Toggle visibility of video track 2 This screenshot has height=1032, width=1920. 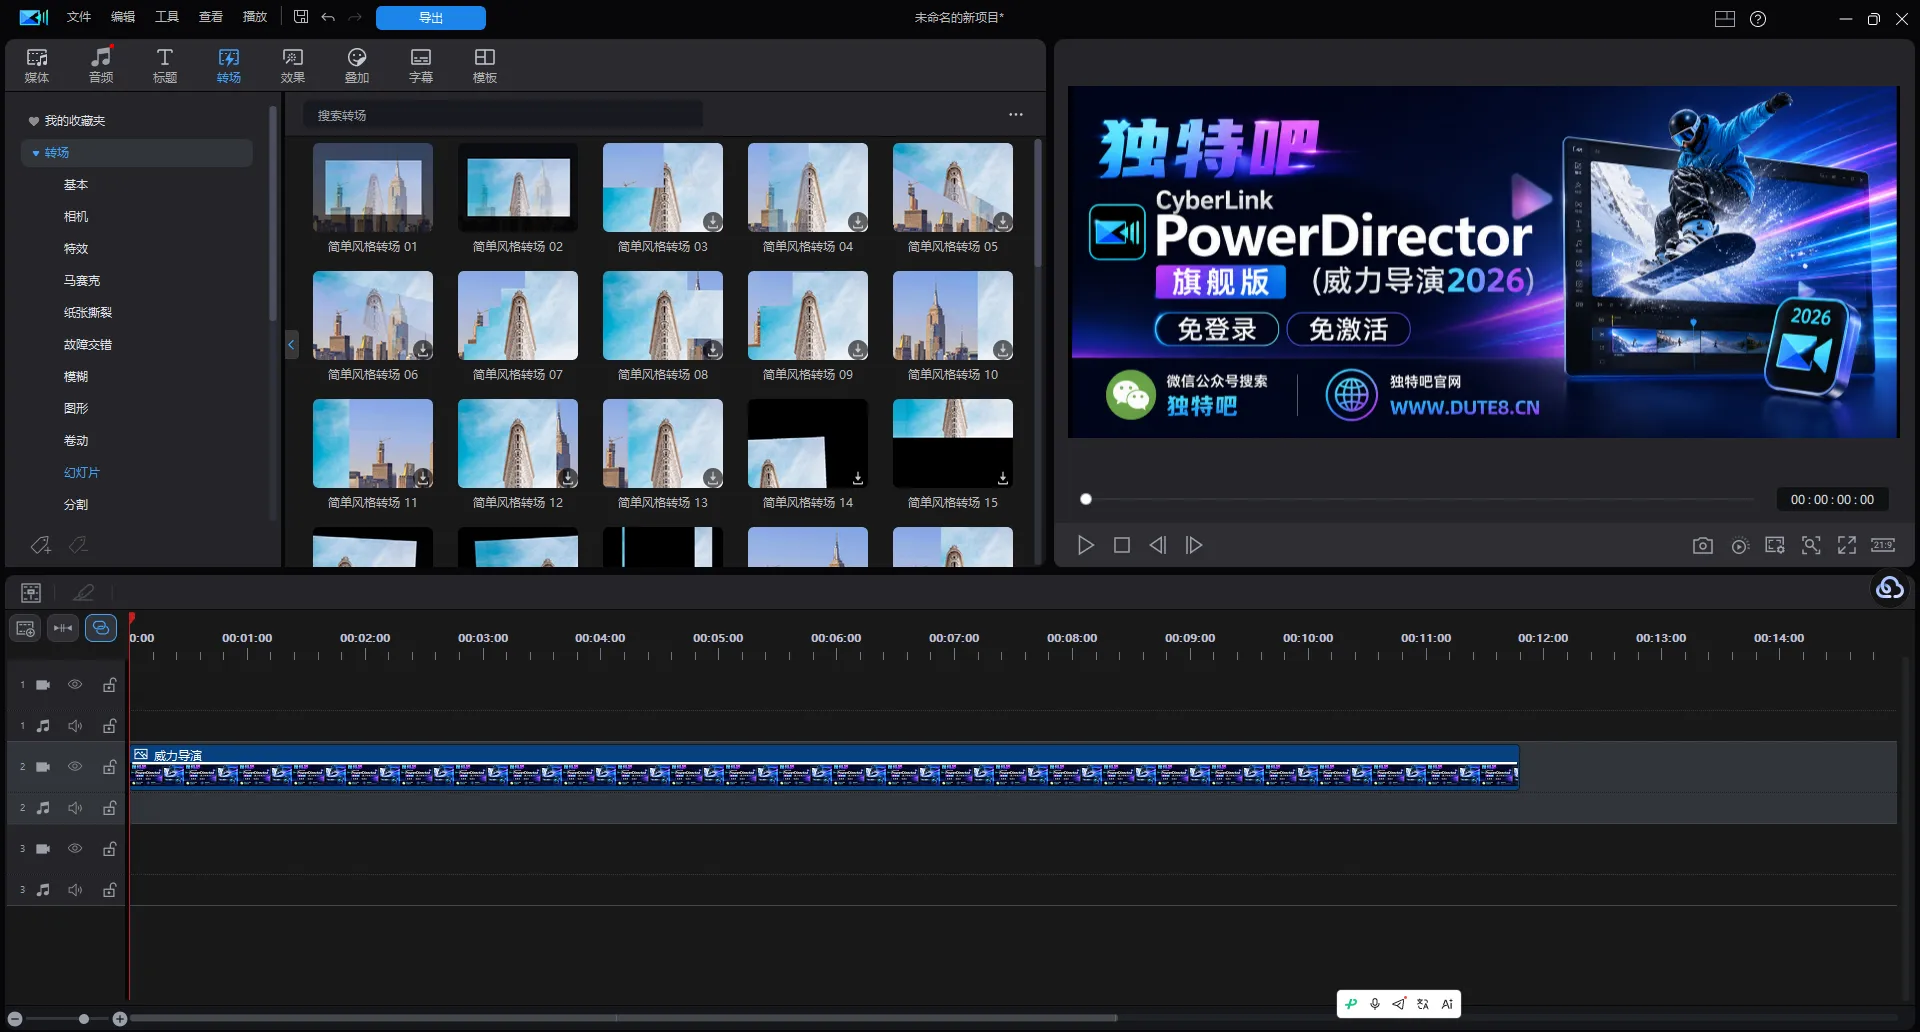(x=75, y=767)
